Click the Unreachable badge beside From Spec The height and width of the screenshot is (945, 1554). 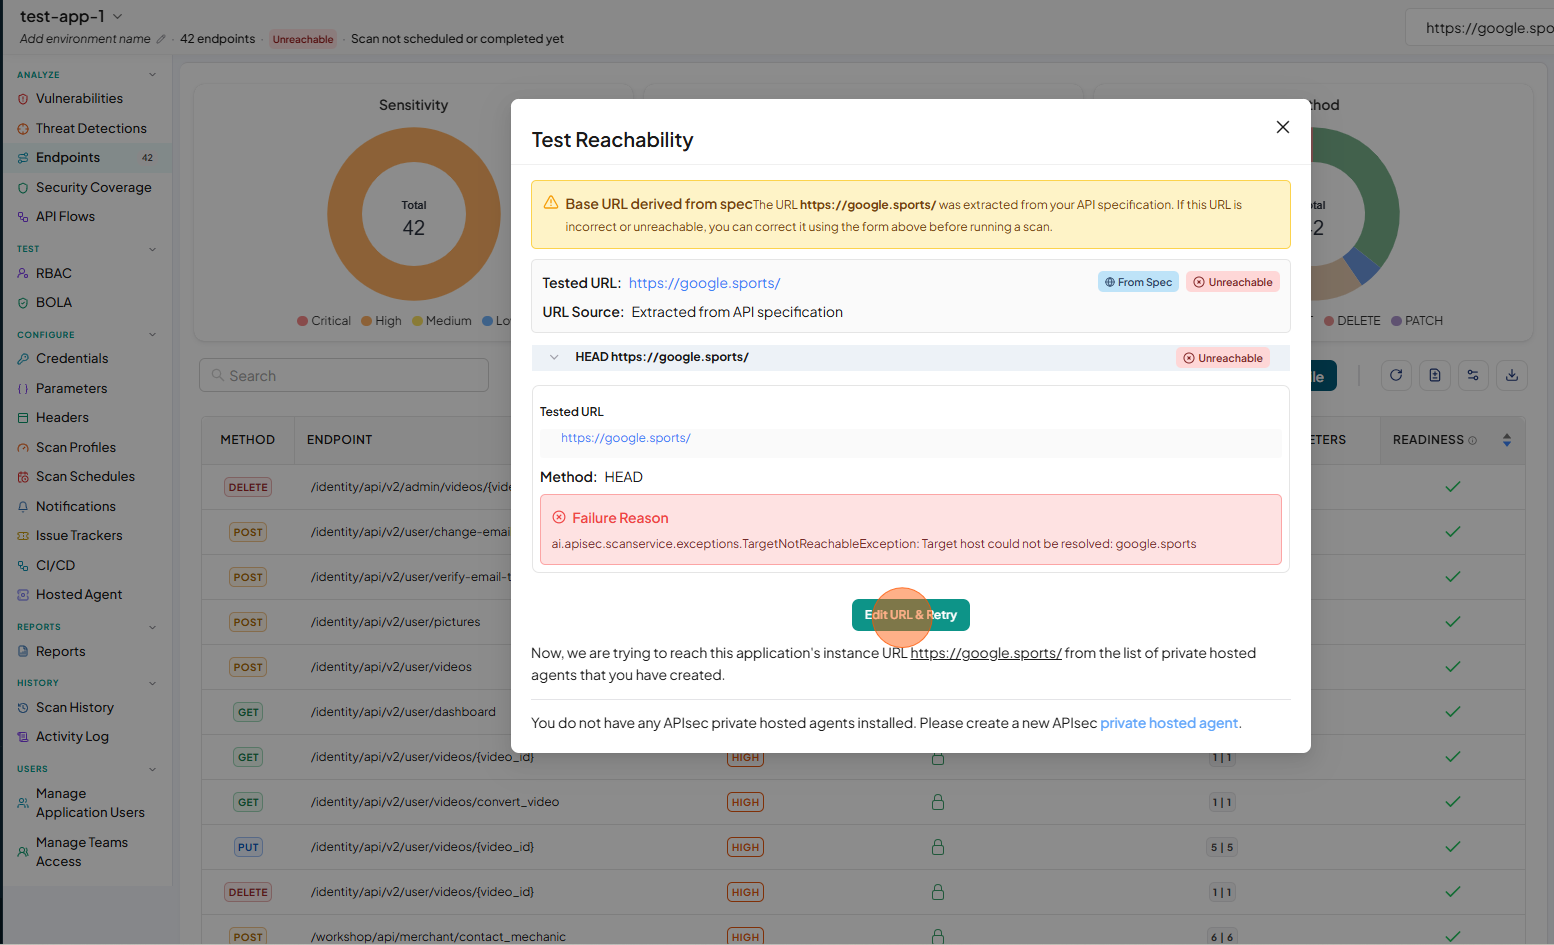1233,282
